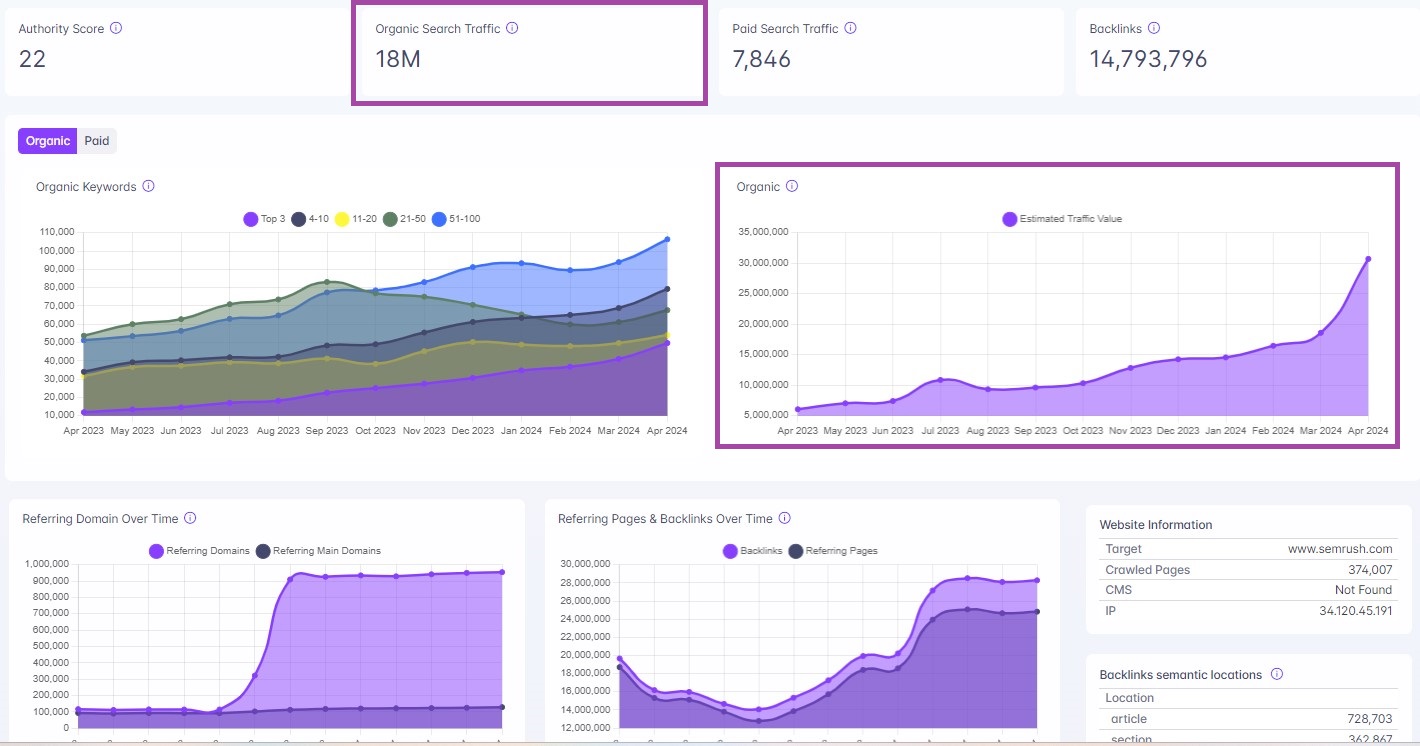Toggle the Estimated Traffic Value legend
This screenshot has width=1420, height=746.
pos(1062,219)
